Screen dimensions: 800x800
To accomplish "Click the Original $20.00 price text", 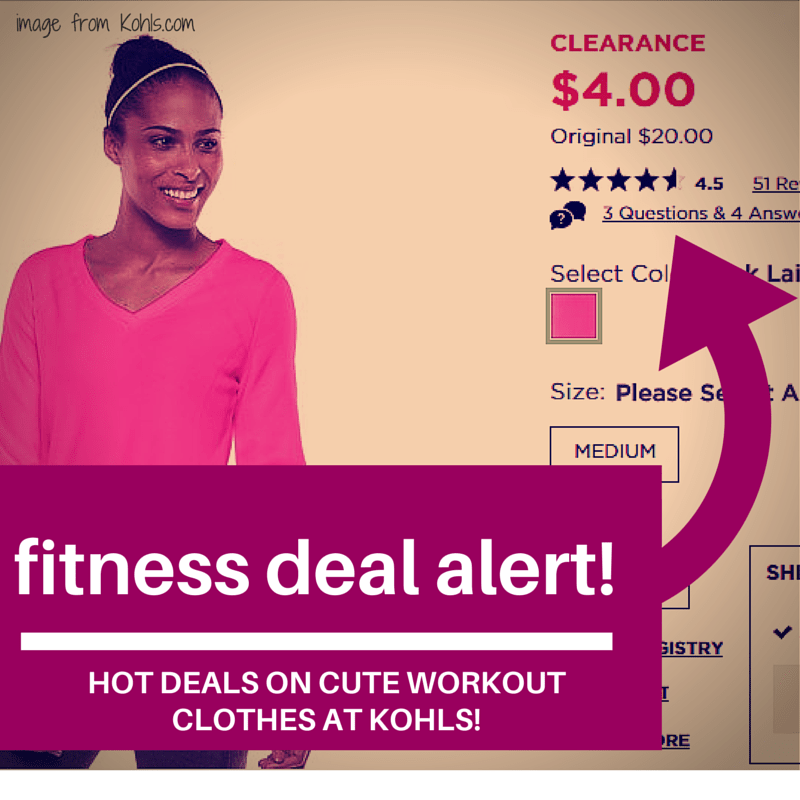I will pos(631,136).
